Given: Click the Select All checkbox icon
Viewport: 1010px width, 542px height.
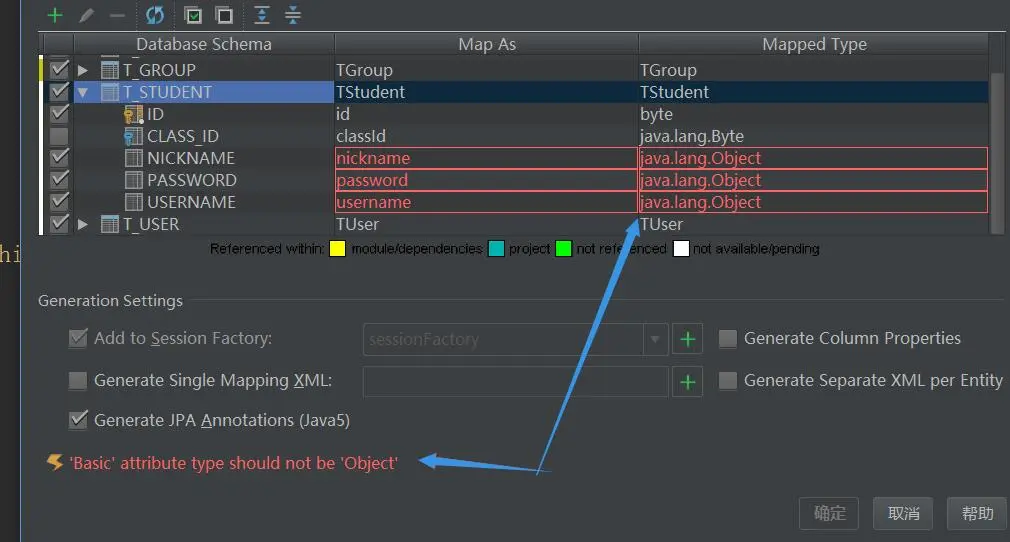Looking at the screenshot, I should click(193, 15).
